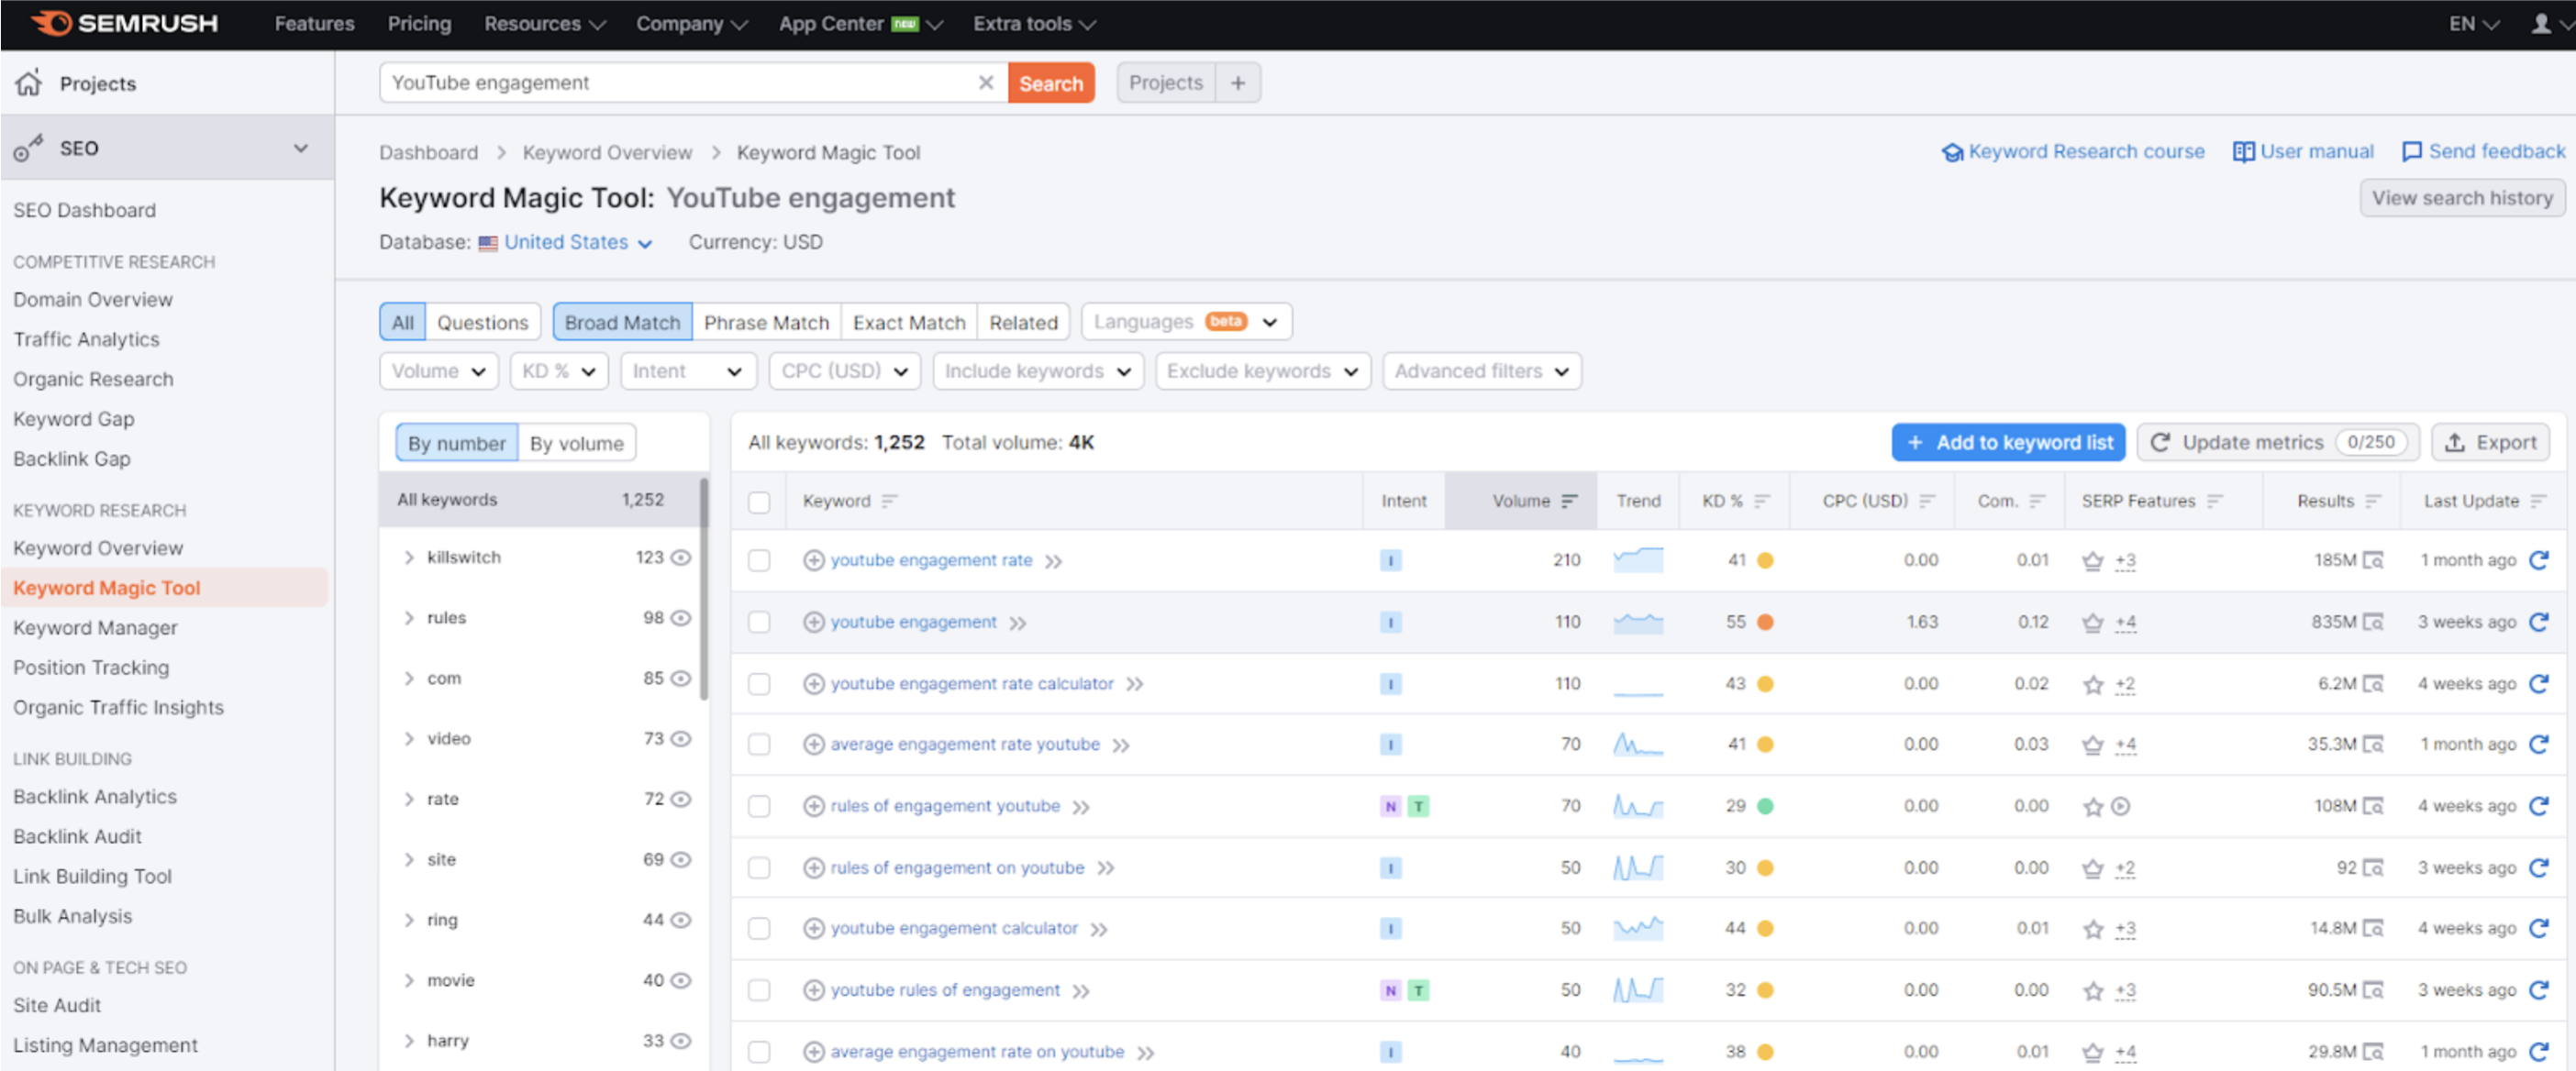
Task: Click the plus icon next to Projects button
Action: pyautogui.click(x=1238, y=83)
